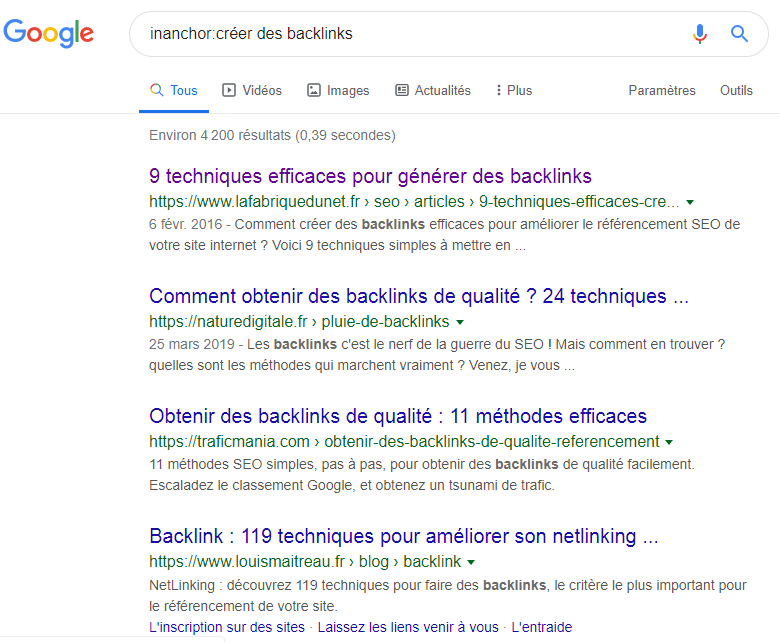Click snippet starting '11 méthodes SEO simples'
Screen dimensions: 780x642
[x=422, y=474]
